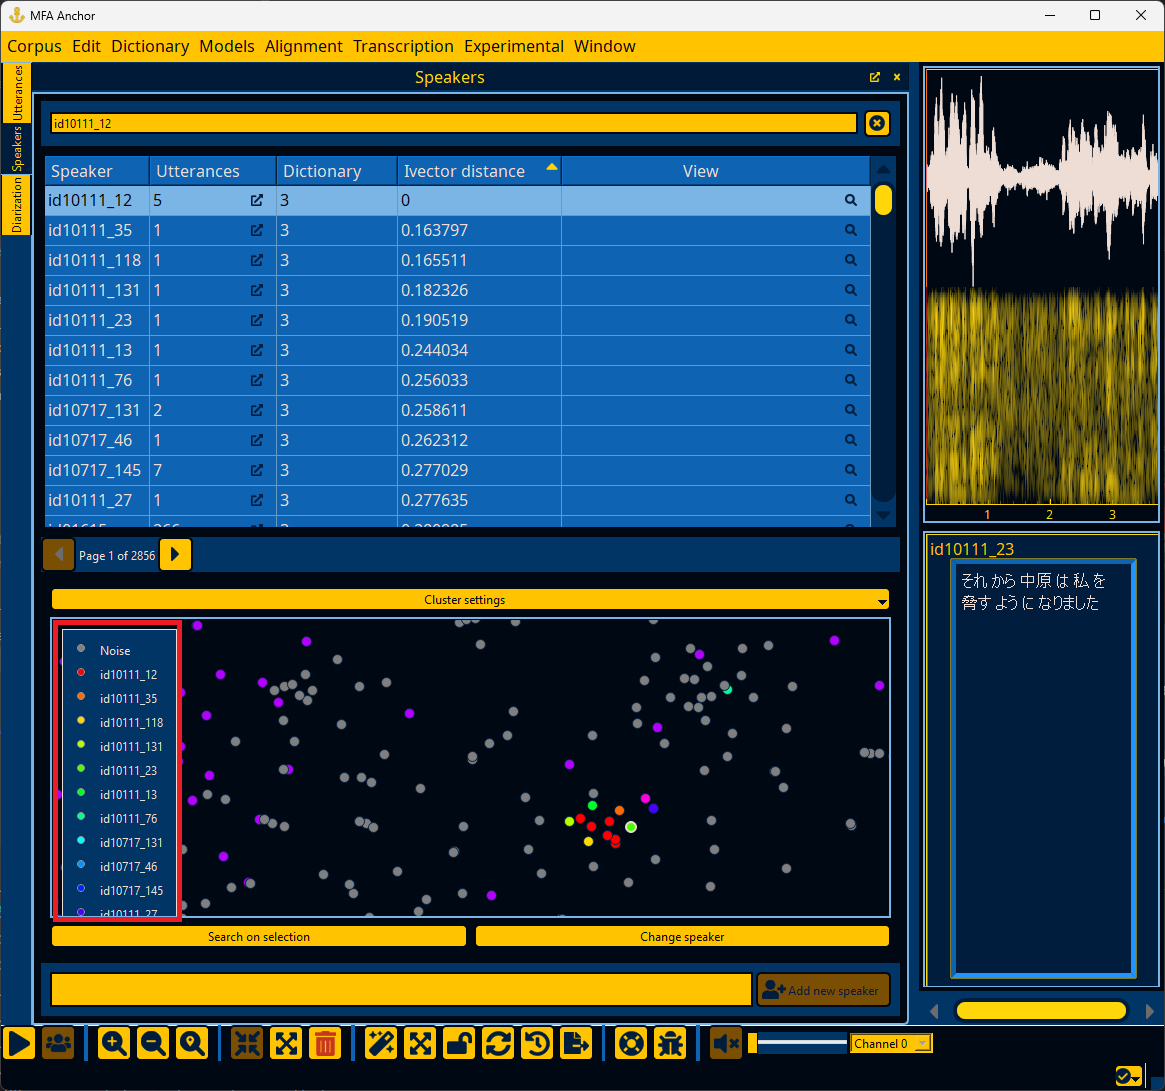This screenshot has height=1091, width=1165.
Task: Click the history revert clock icon
Action: pos(537,1043)
